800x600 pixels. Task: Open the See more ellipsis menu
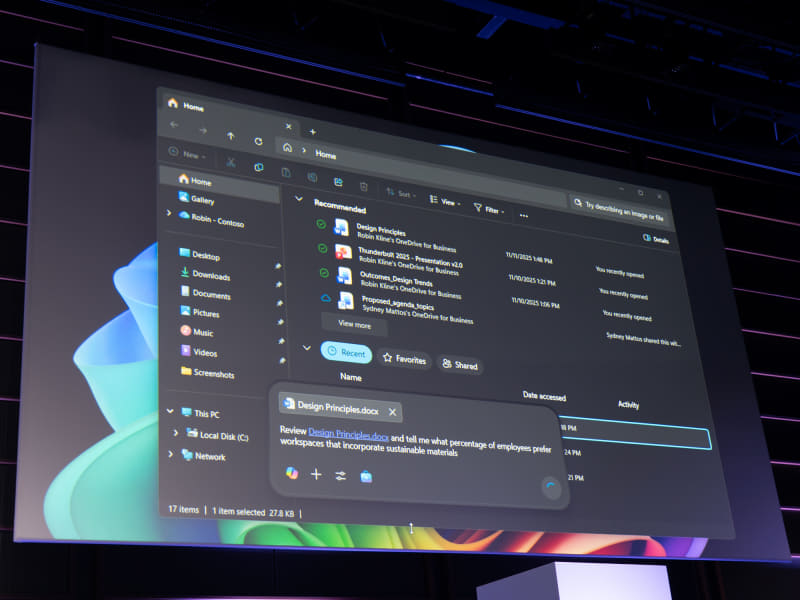click(523, 216)
